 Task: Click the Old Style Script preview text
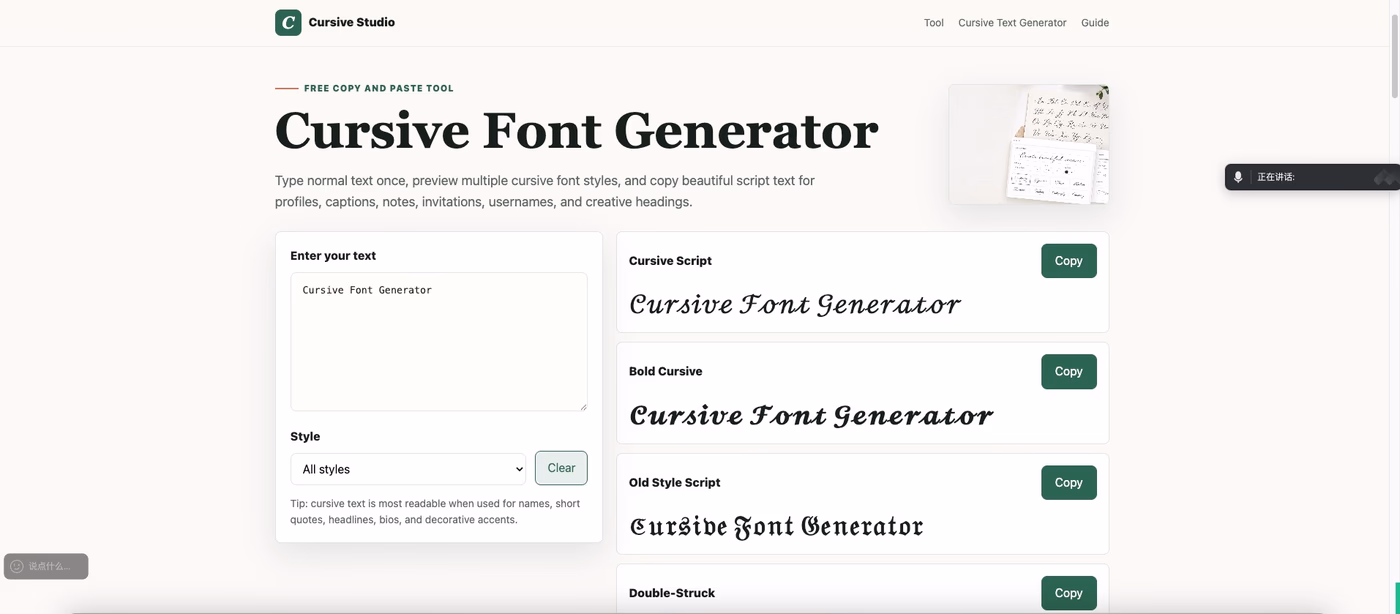776,526
